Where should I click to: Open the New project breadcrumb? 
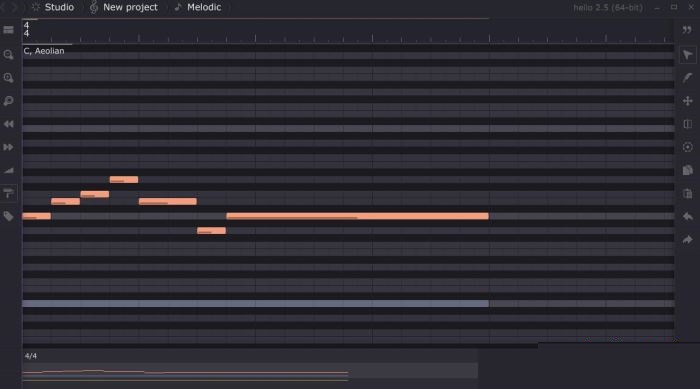pos(130,7)
